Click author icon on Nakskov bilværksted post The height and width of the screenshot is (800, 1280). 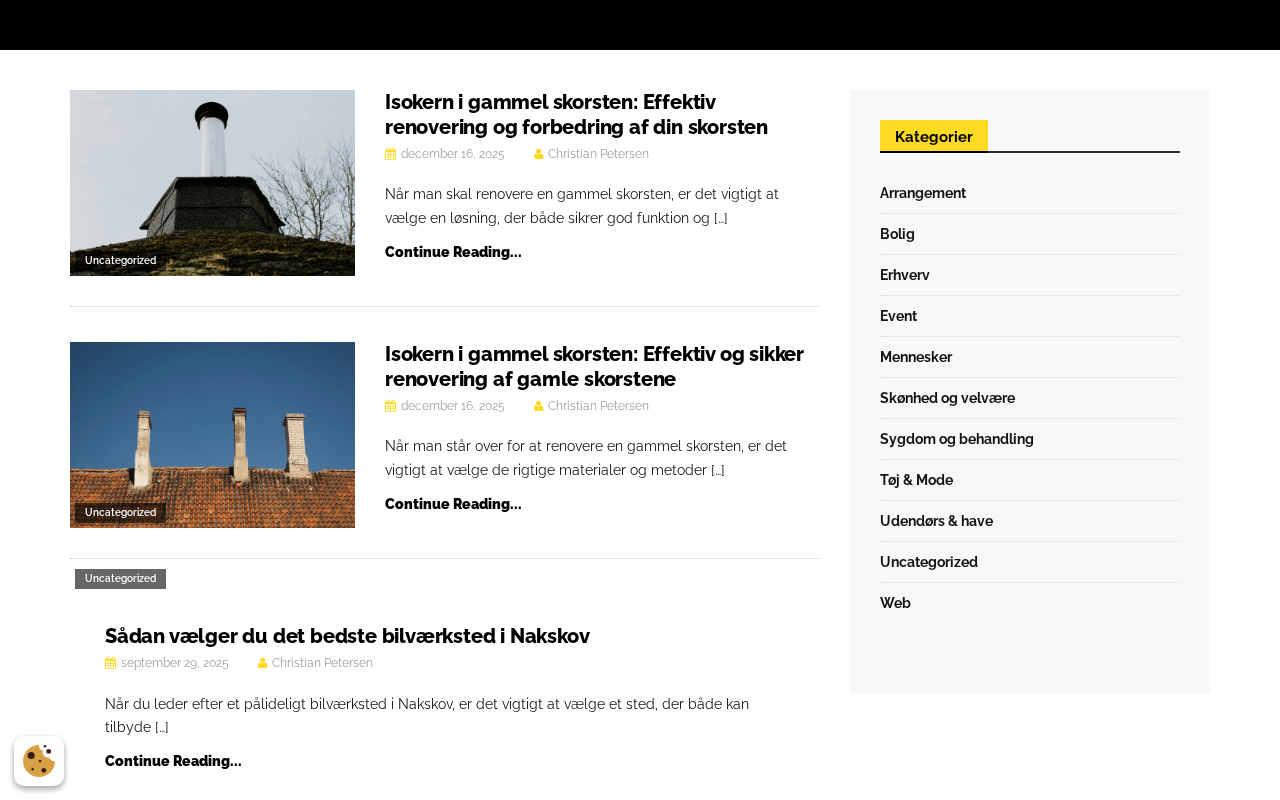click(262, 663)
